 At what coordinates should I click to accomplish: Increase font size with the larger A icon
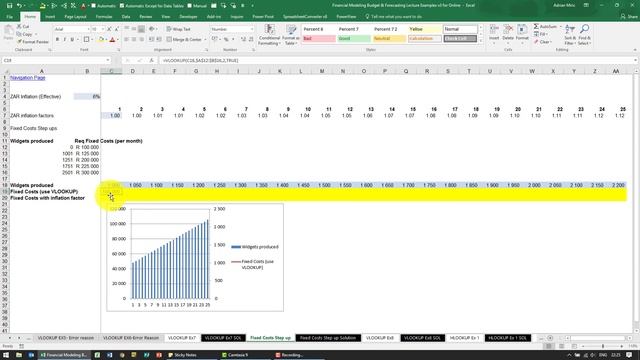point(109,29)
